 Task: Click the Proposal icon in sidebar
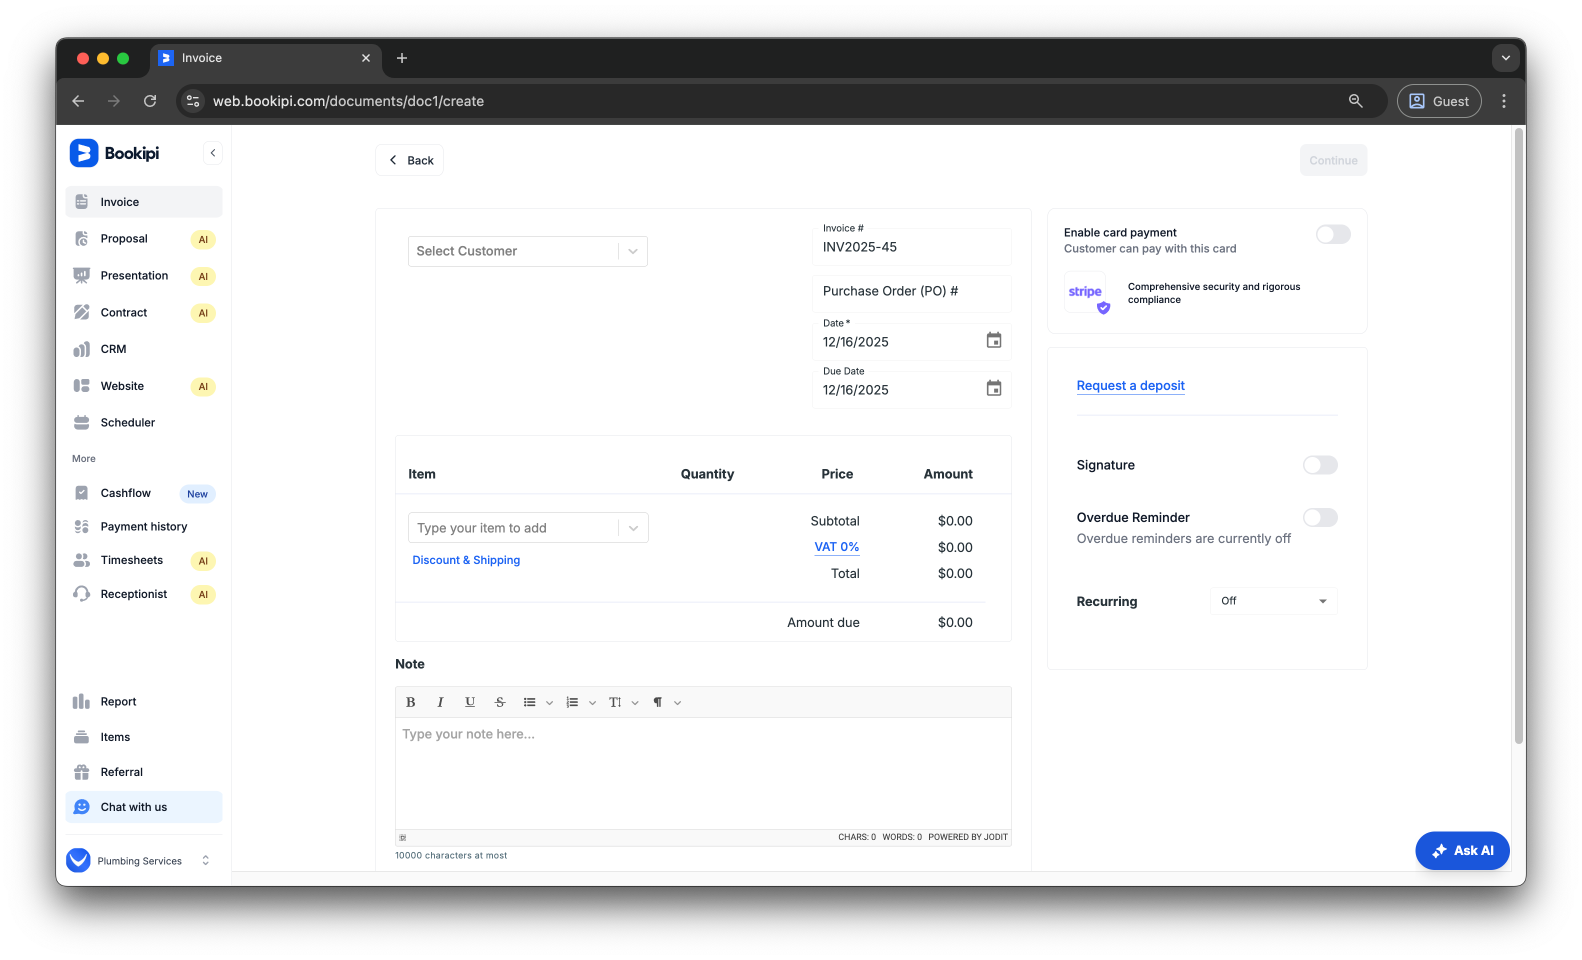(x=82, y=239)
